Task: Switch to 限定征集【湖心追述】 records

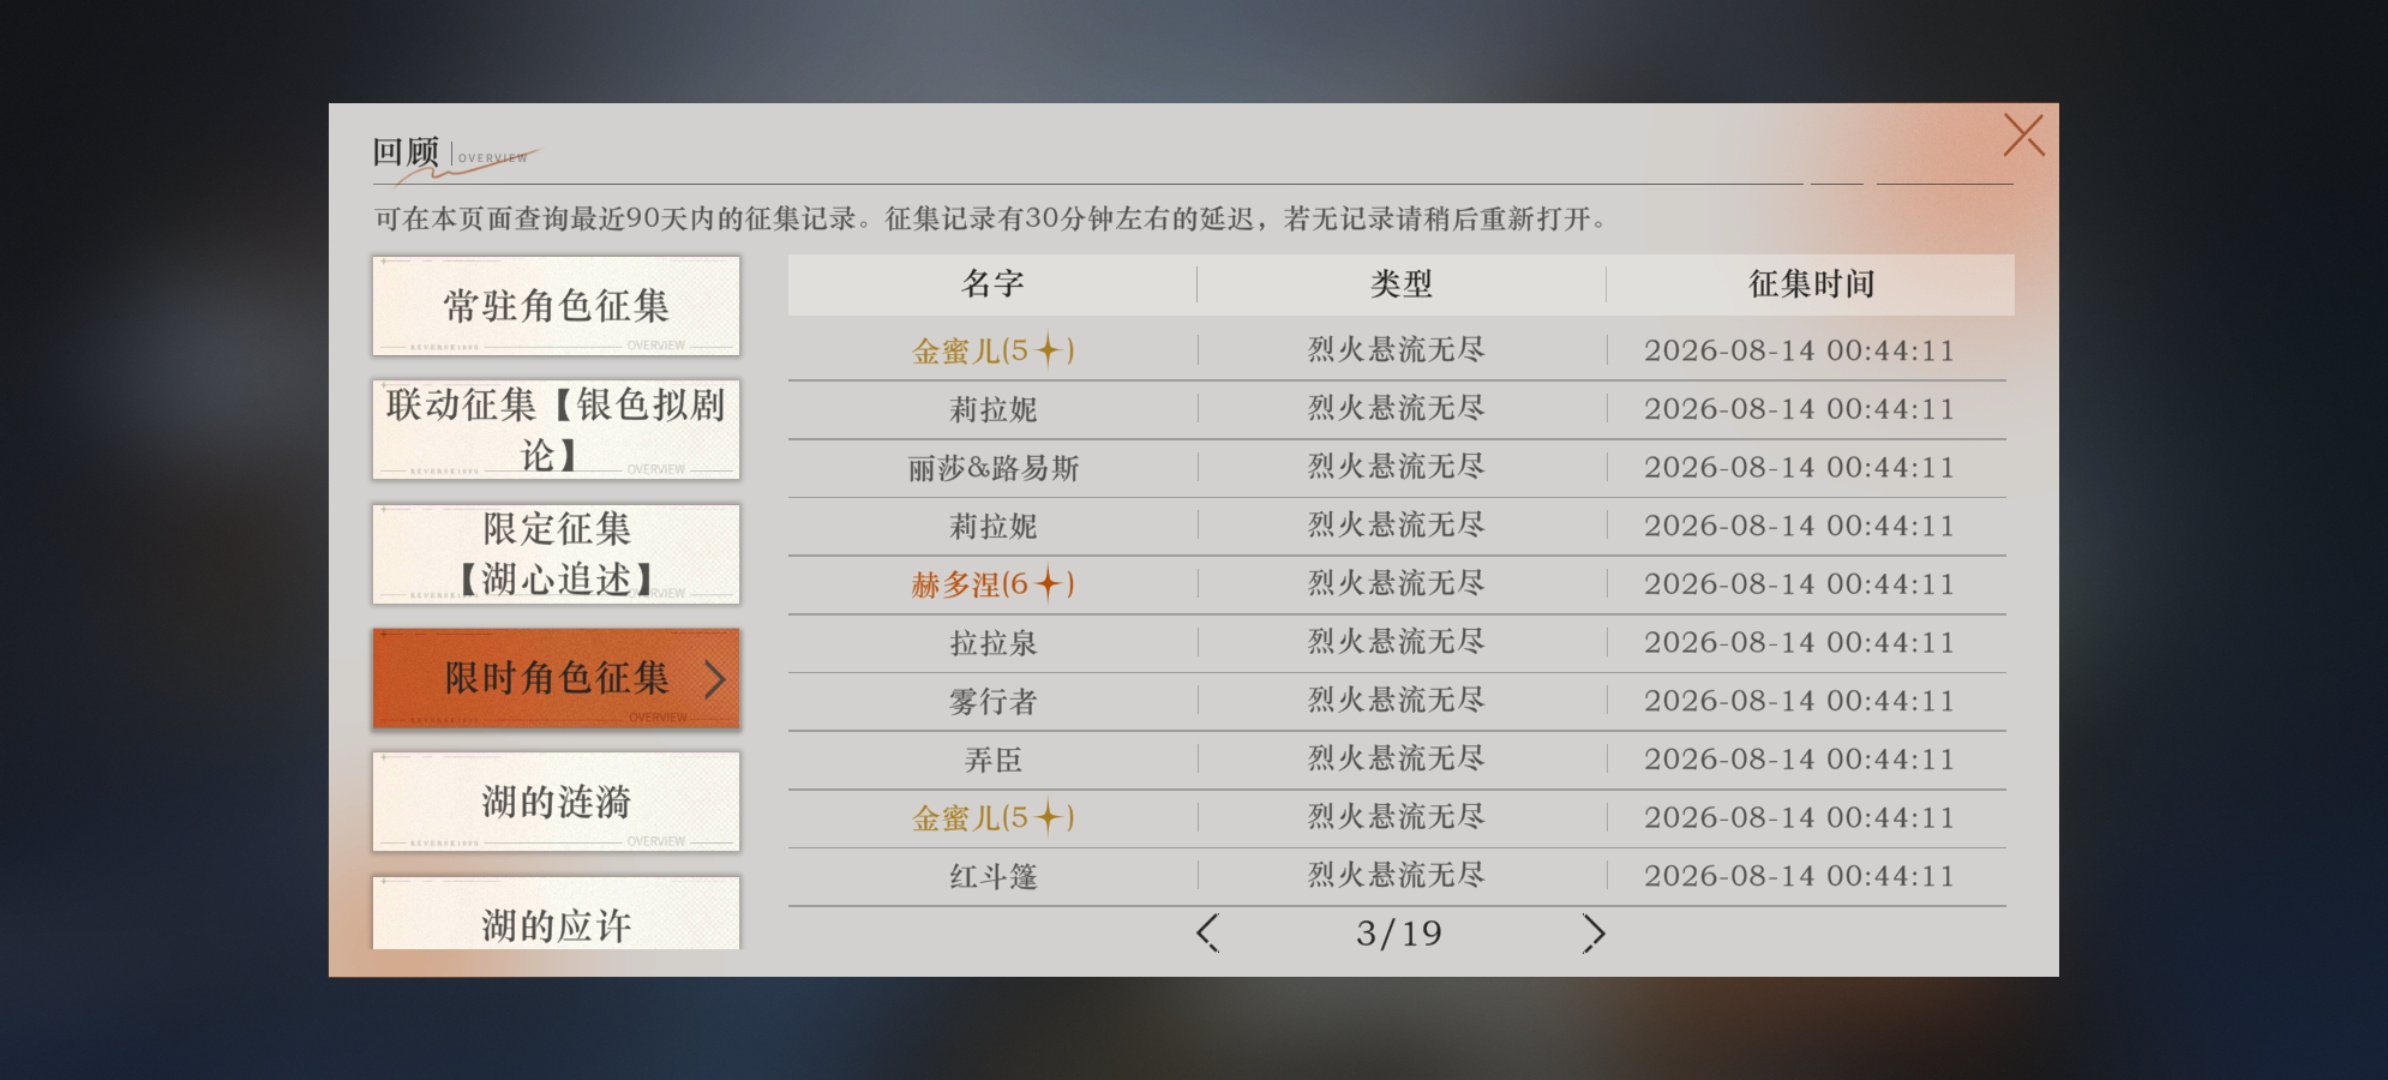Action: (x=556, y=554)
